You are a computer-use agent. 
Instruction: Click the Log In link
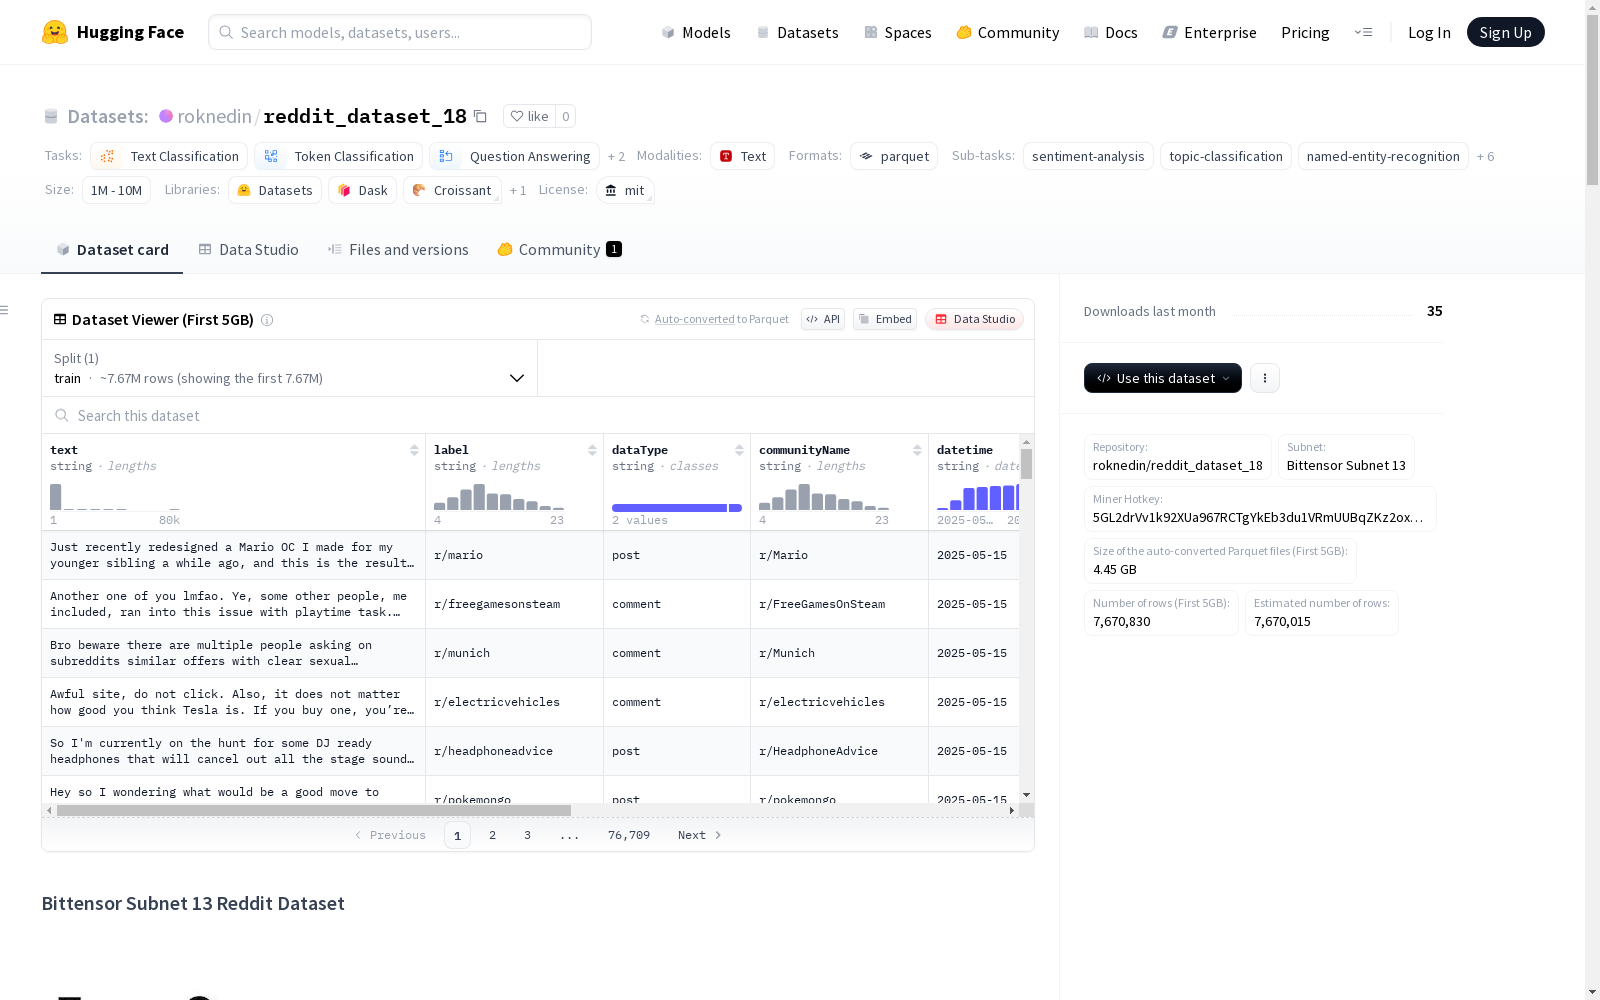click(1429, 32)
